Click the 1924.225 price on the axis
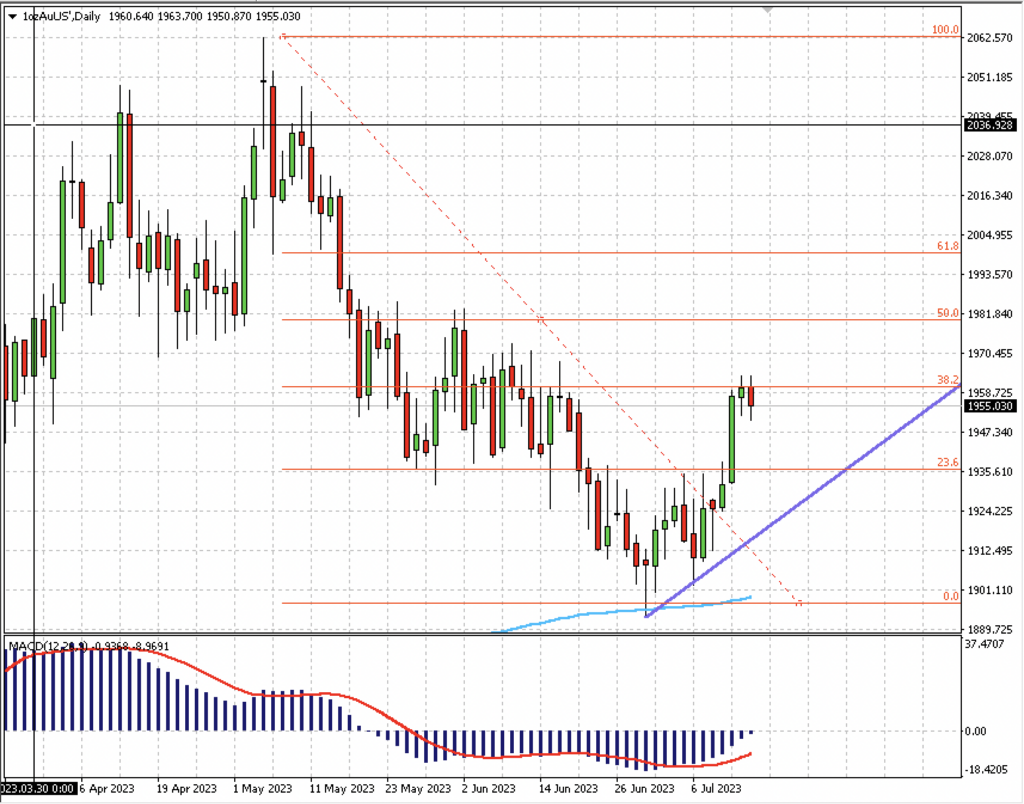 989,511
